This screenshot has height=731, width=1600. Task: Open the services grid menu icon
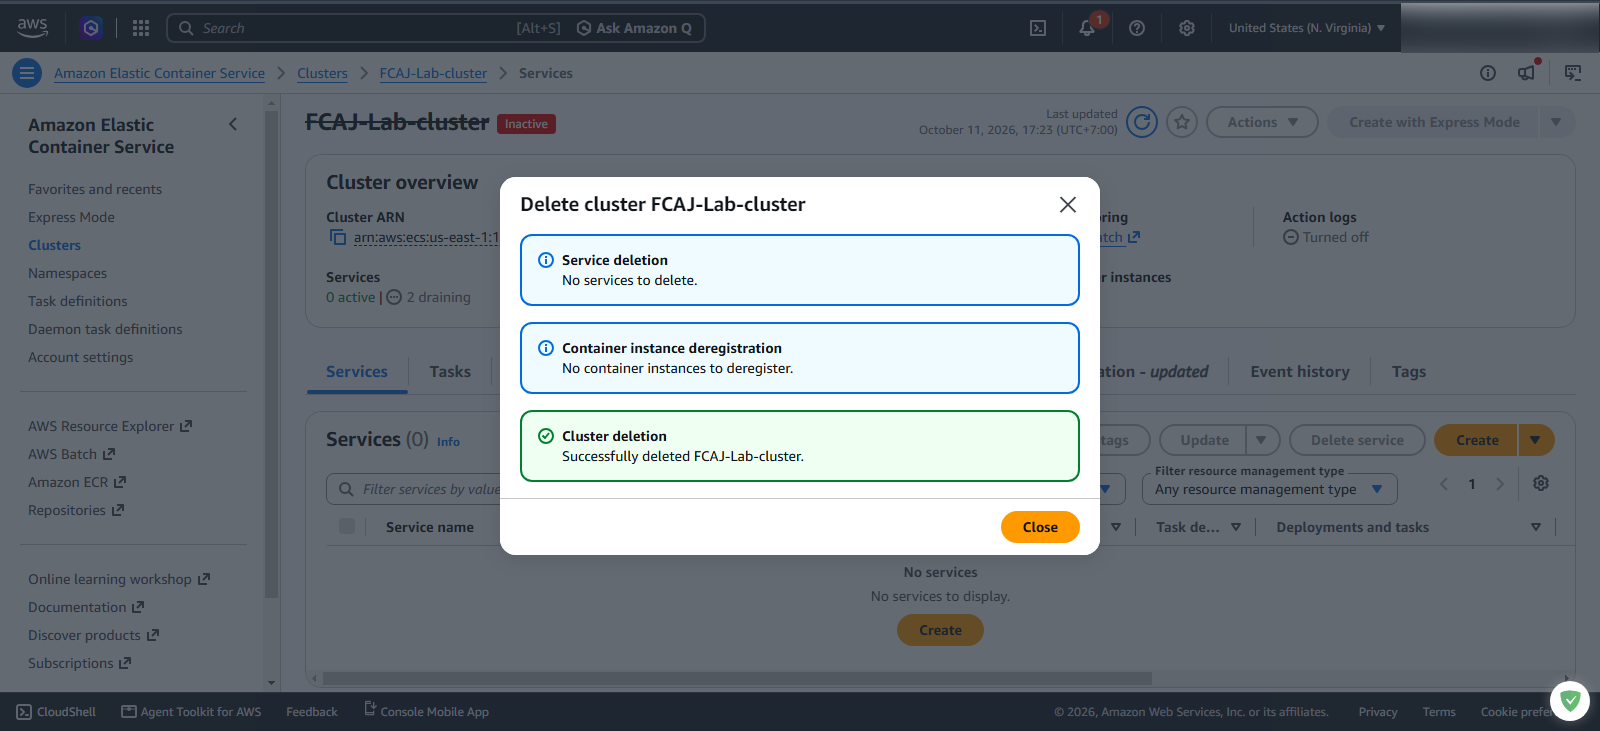141,28
